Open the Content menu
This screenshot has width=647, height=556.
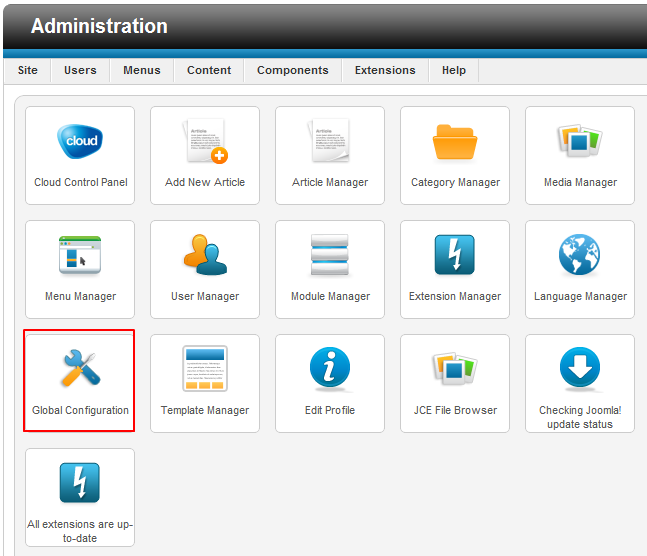pos(209,71)
